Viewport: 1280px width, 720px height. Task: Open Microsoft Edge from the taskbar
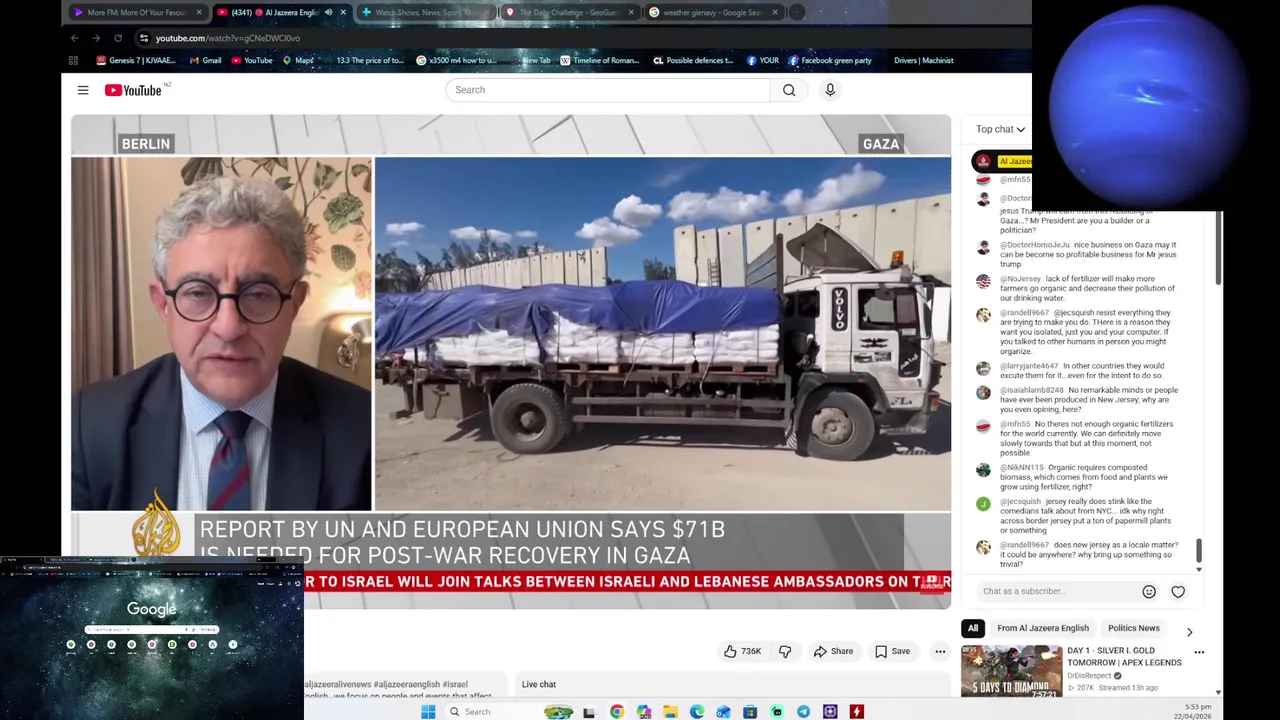click(697, 711)
